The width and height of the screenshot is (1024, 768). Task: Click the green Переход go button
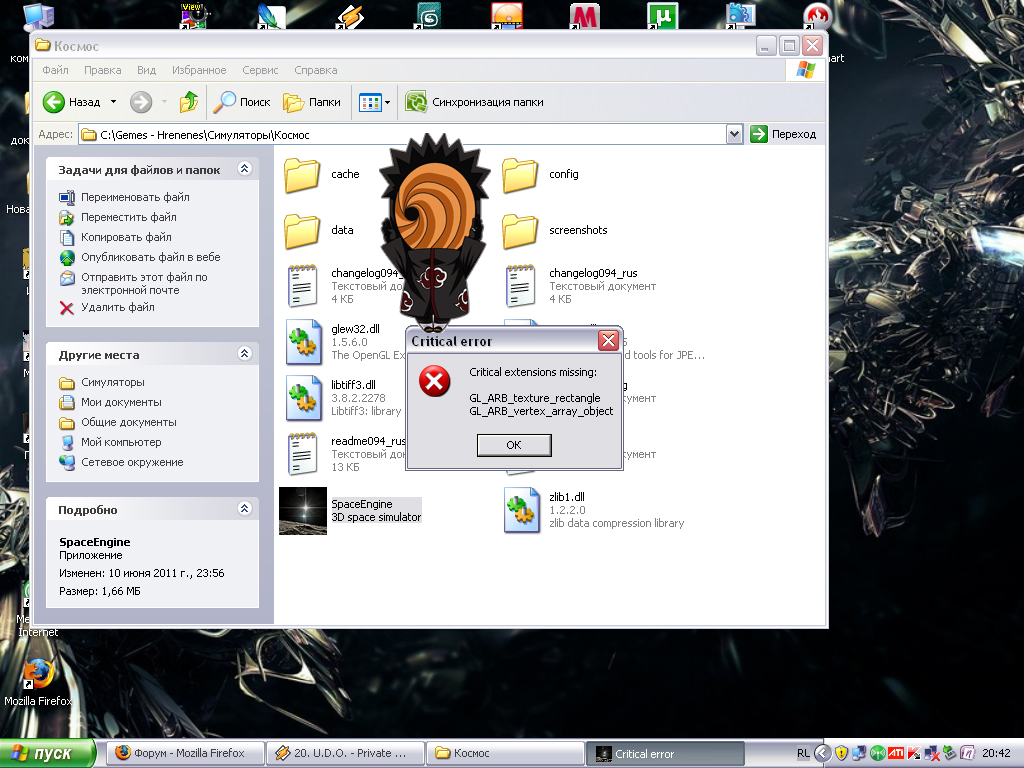tap(783, 134)
